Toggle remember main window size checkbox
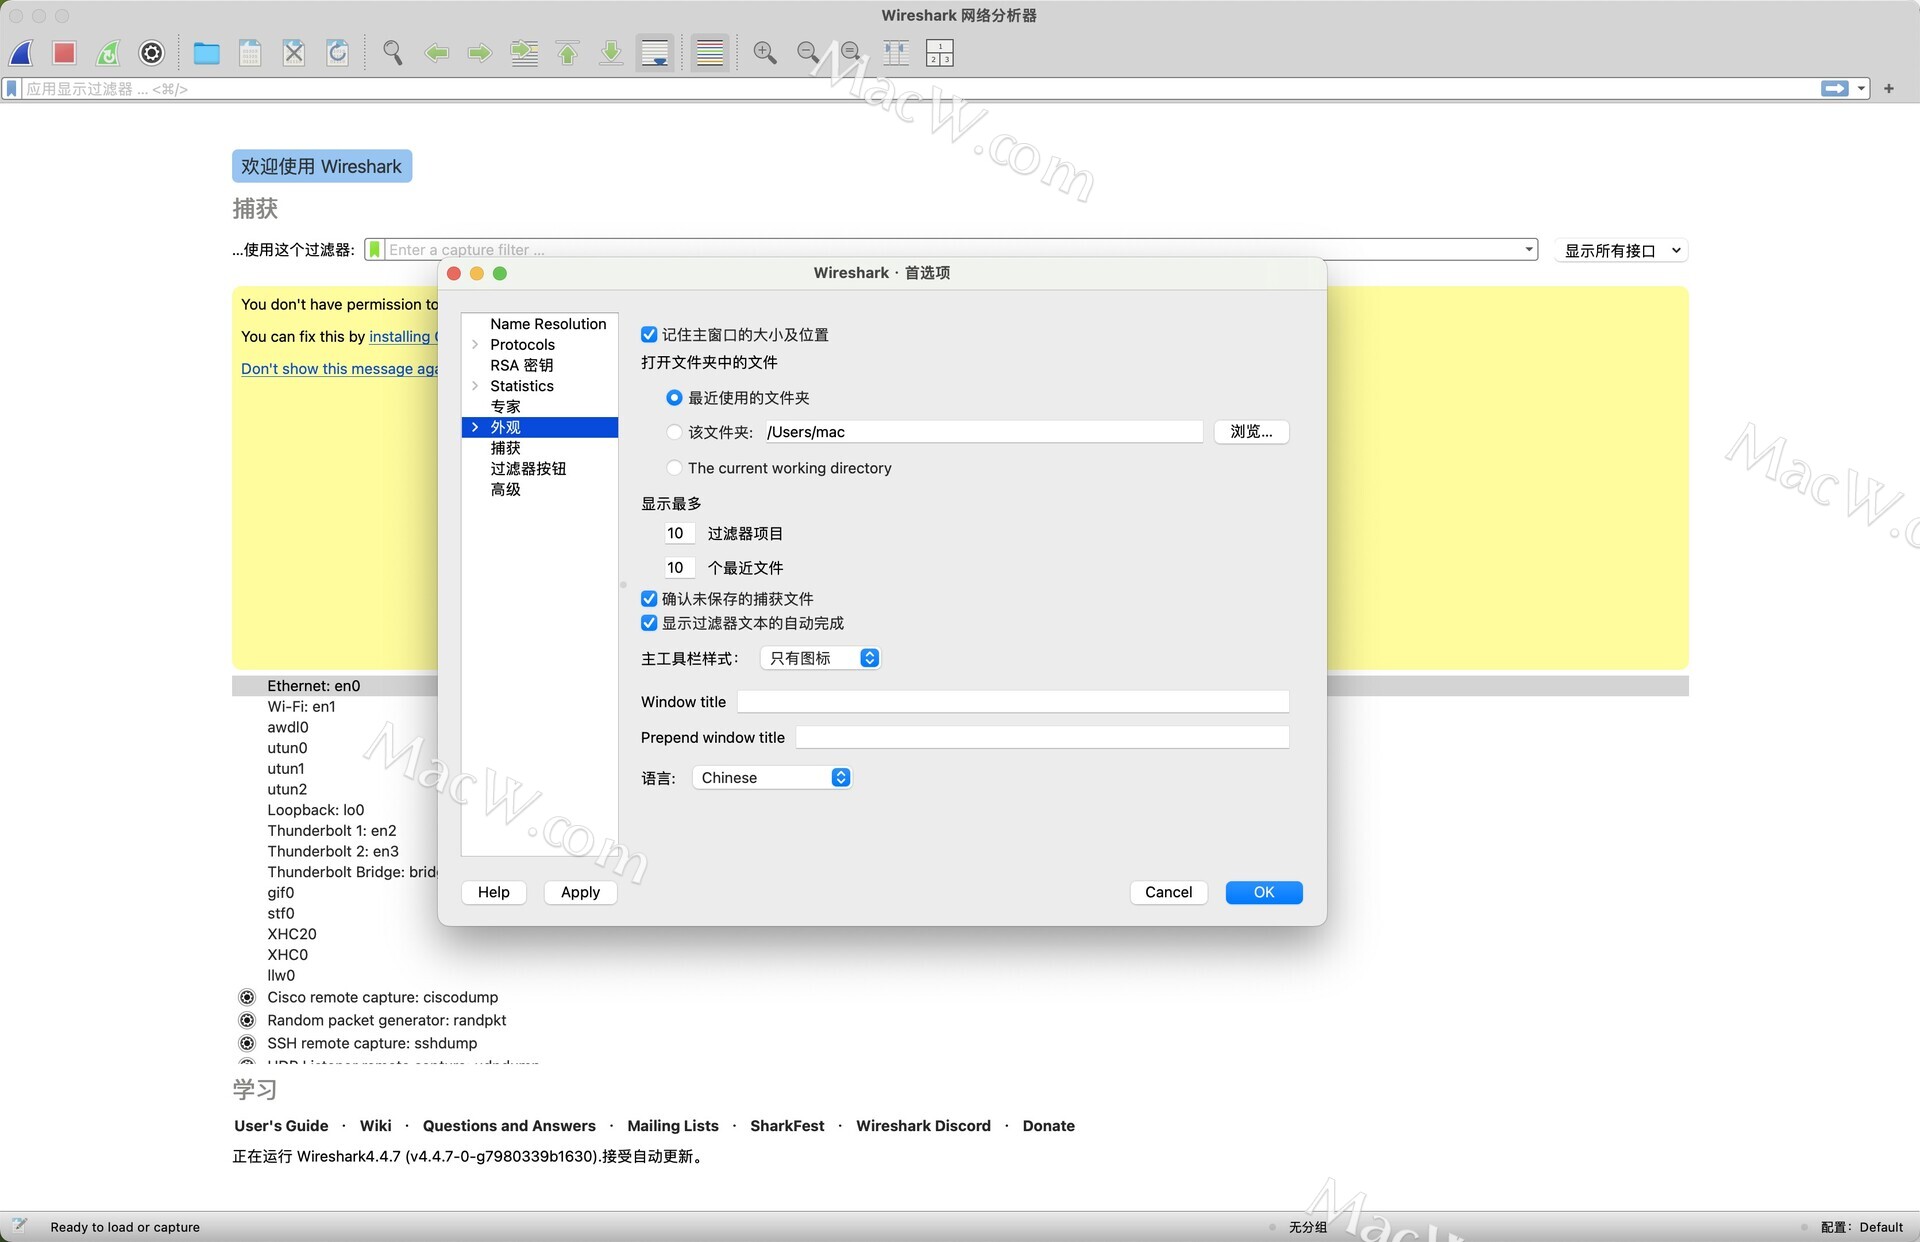1920x1242 pixels. pos(649,335)
